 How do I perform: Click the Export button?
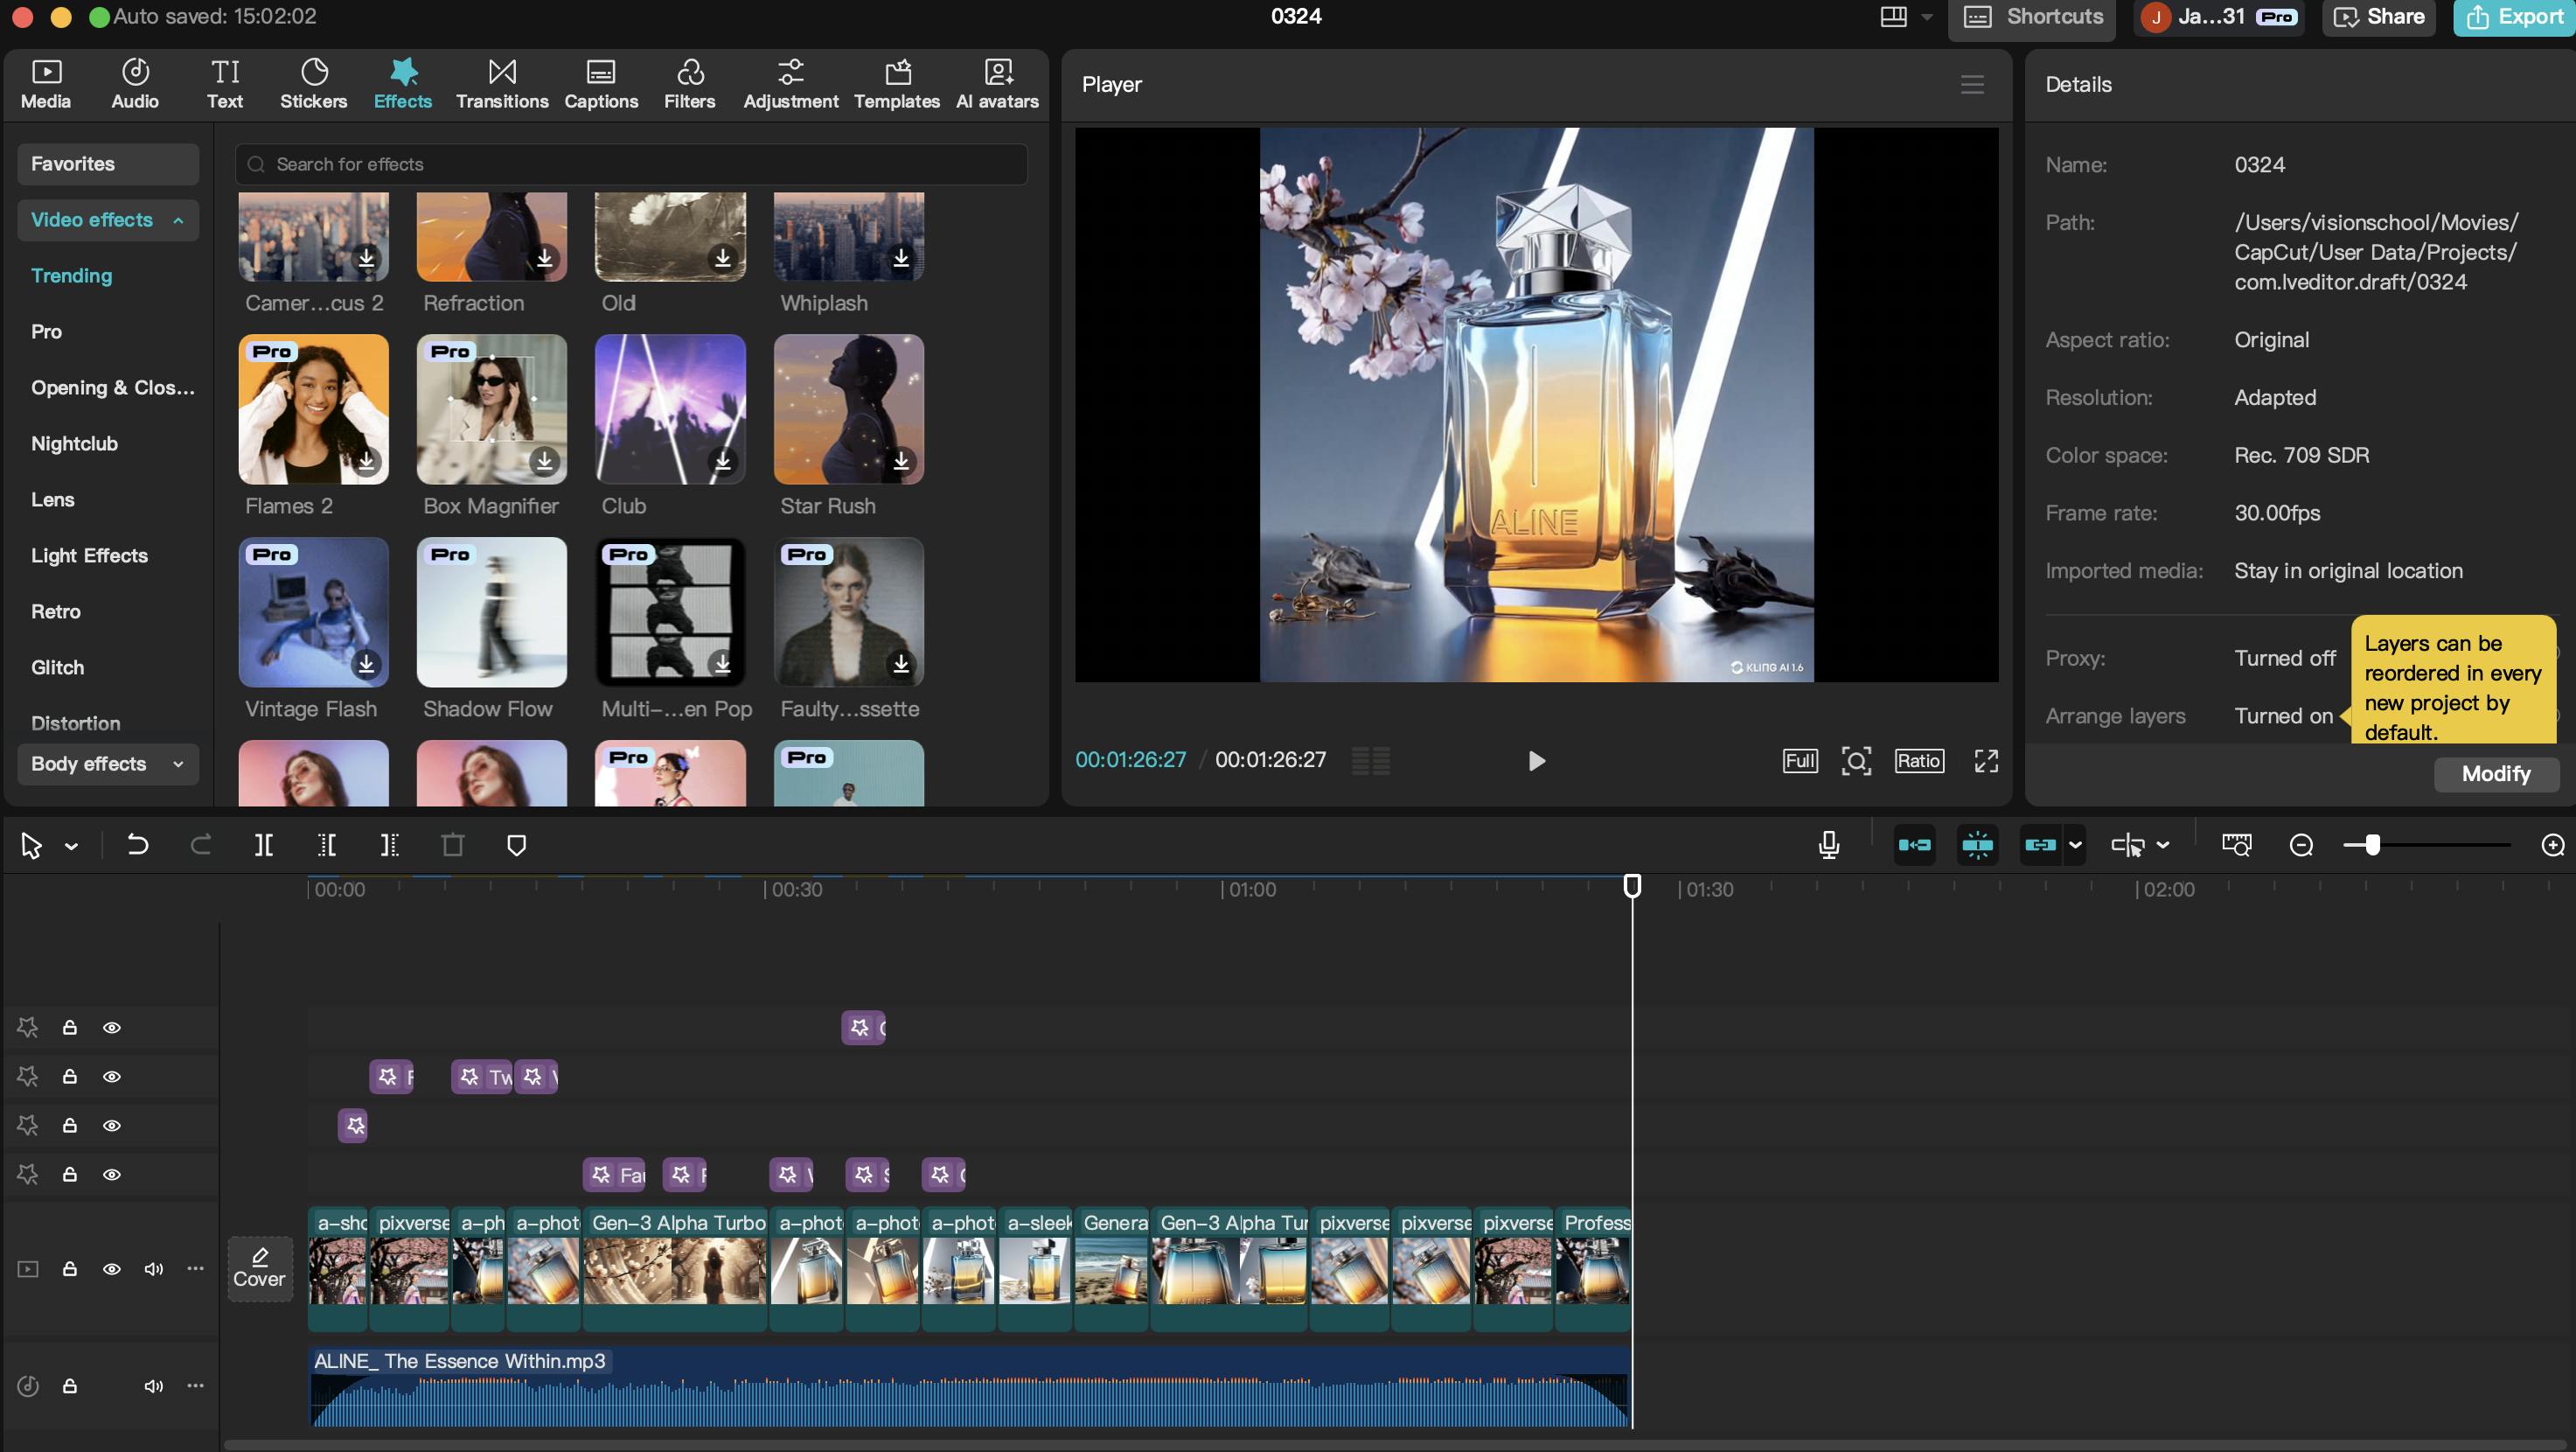pyautogui.click(x=2514, y=17)
